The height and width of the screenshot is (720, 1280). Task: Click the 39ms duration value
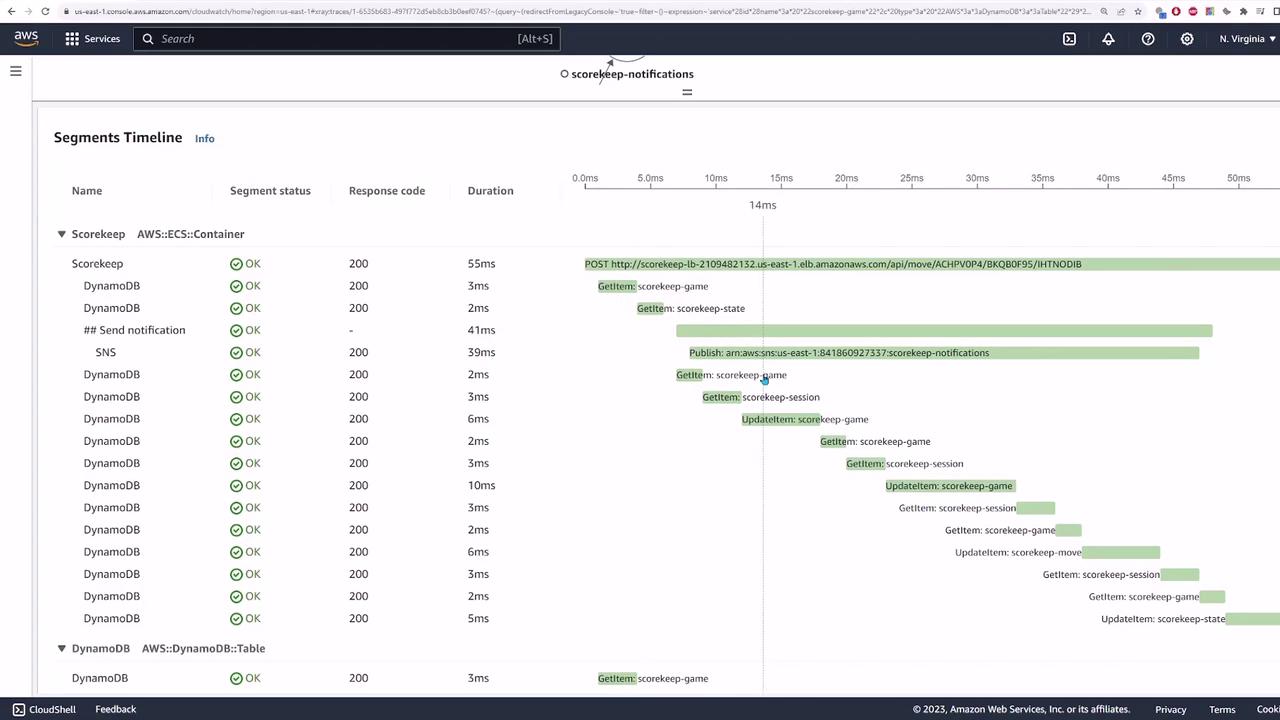pos(481,352)
